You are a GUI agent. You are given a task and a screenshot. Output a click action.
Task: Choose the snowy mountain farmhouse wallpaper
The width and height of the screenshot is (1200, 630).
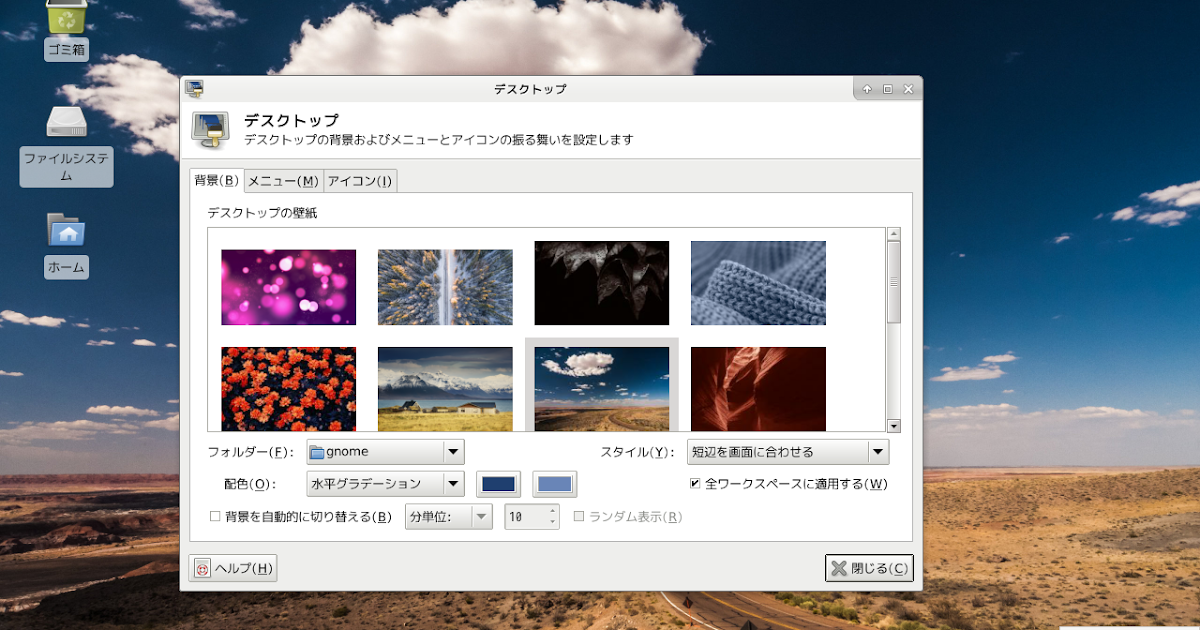[x=445, y=389]
